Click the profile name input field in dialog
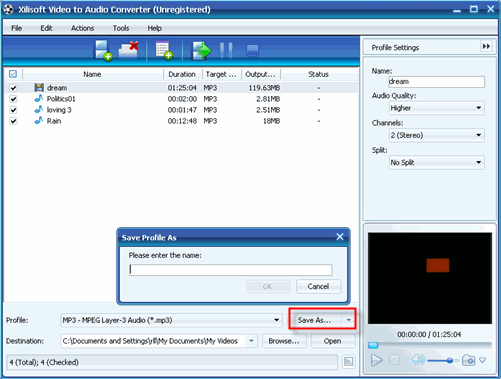The image size is (501, 379). (x=231, y=270)
